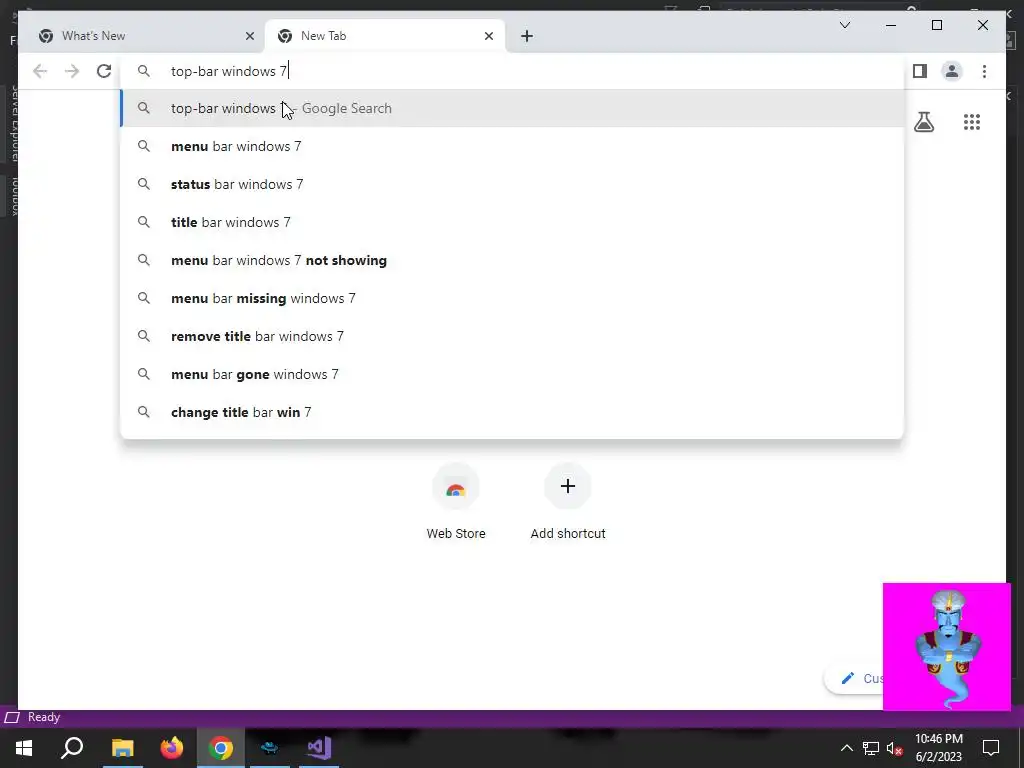Click the Chrome taskbar icon
Image resolution: width=1024 pixels, height=768 pixels.
tap(221, 748)
